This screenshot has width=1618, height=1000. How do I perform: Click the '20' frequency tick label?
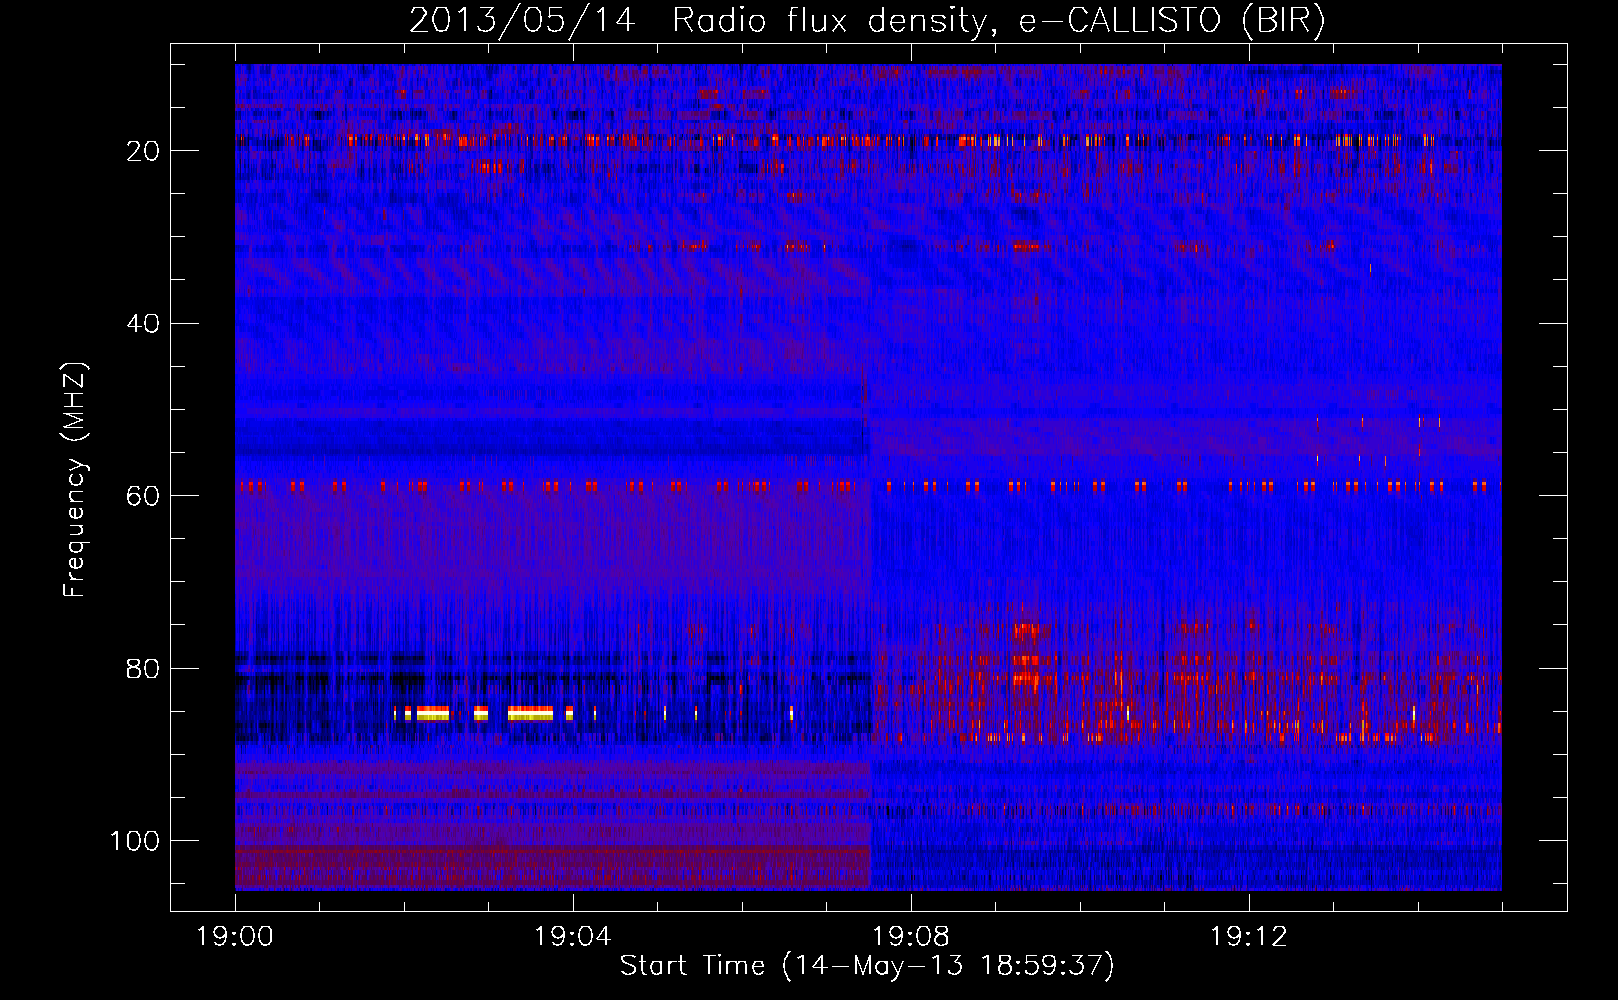[x=144, y=151]
